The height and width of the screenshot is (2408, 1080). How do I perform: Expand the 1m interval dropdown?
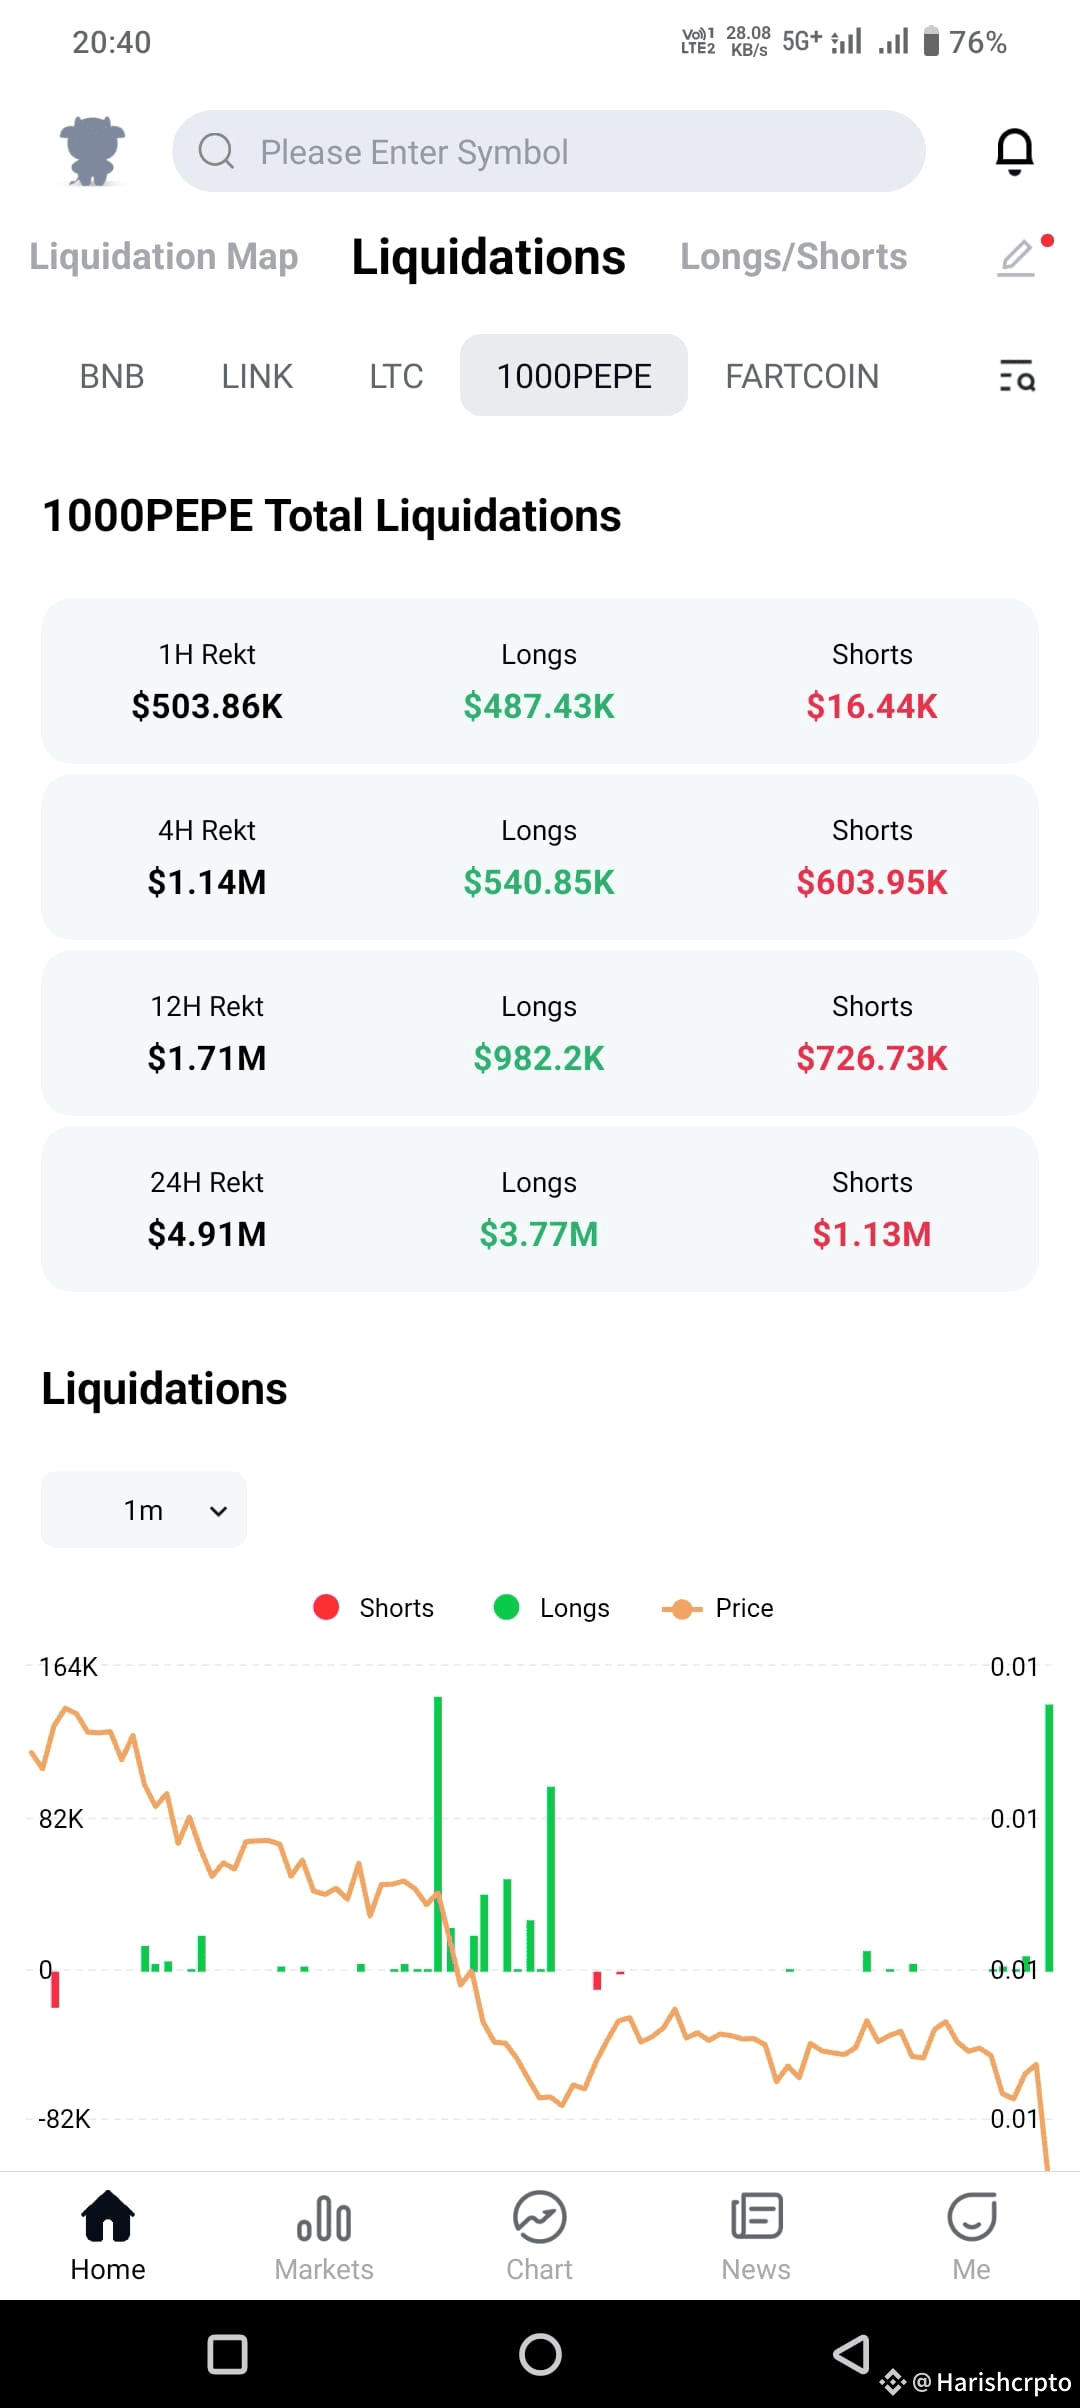[144, 1510]
